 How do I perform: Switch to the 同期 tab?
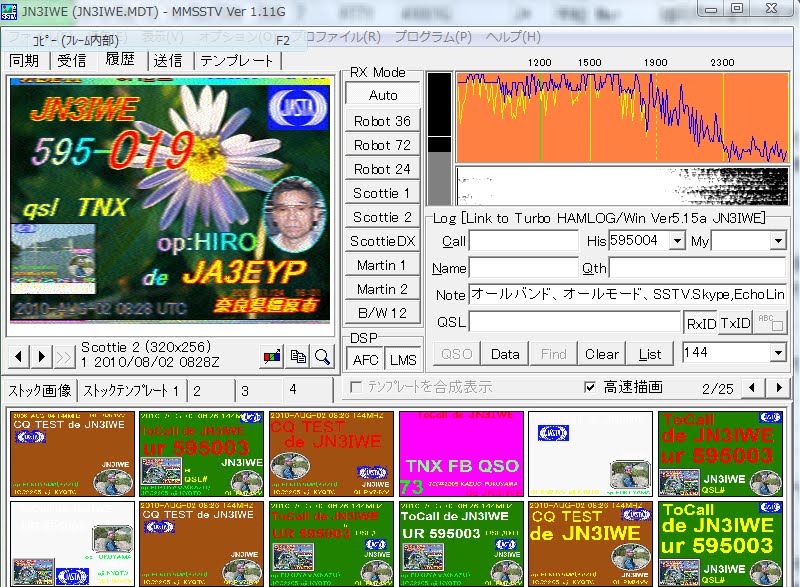pyautogui.click(x=24, y=61)
